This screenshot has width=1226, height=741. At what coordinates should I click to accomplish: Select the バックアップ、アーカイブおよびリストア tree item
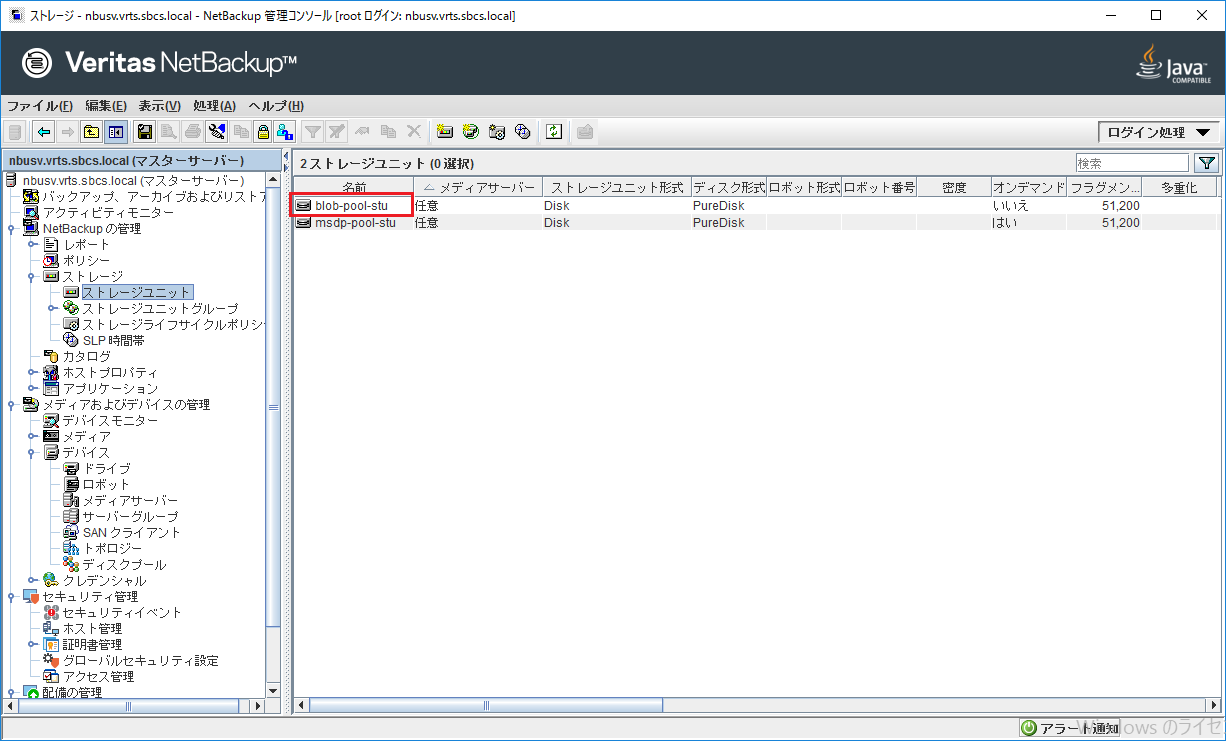click(154, 197)
